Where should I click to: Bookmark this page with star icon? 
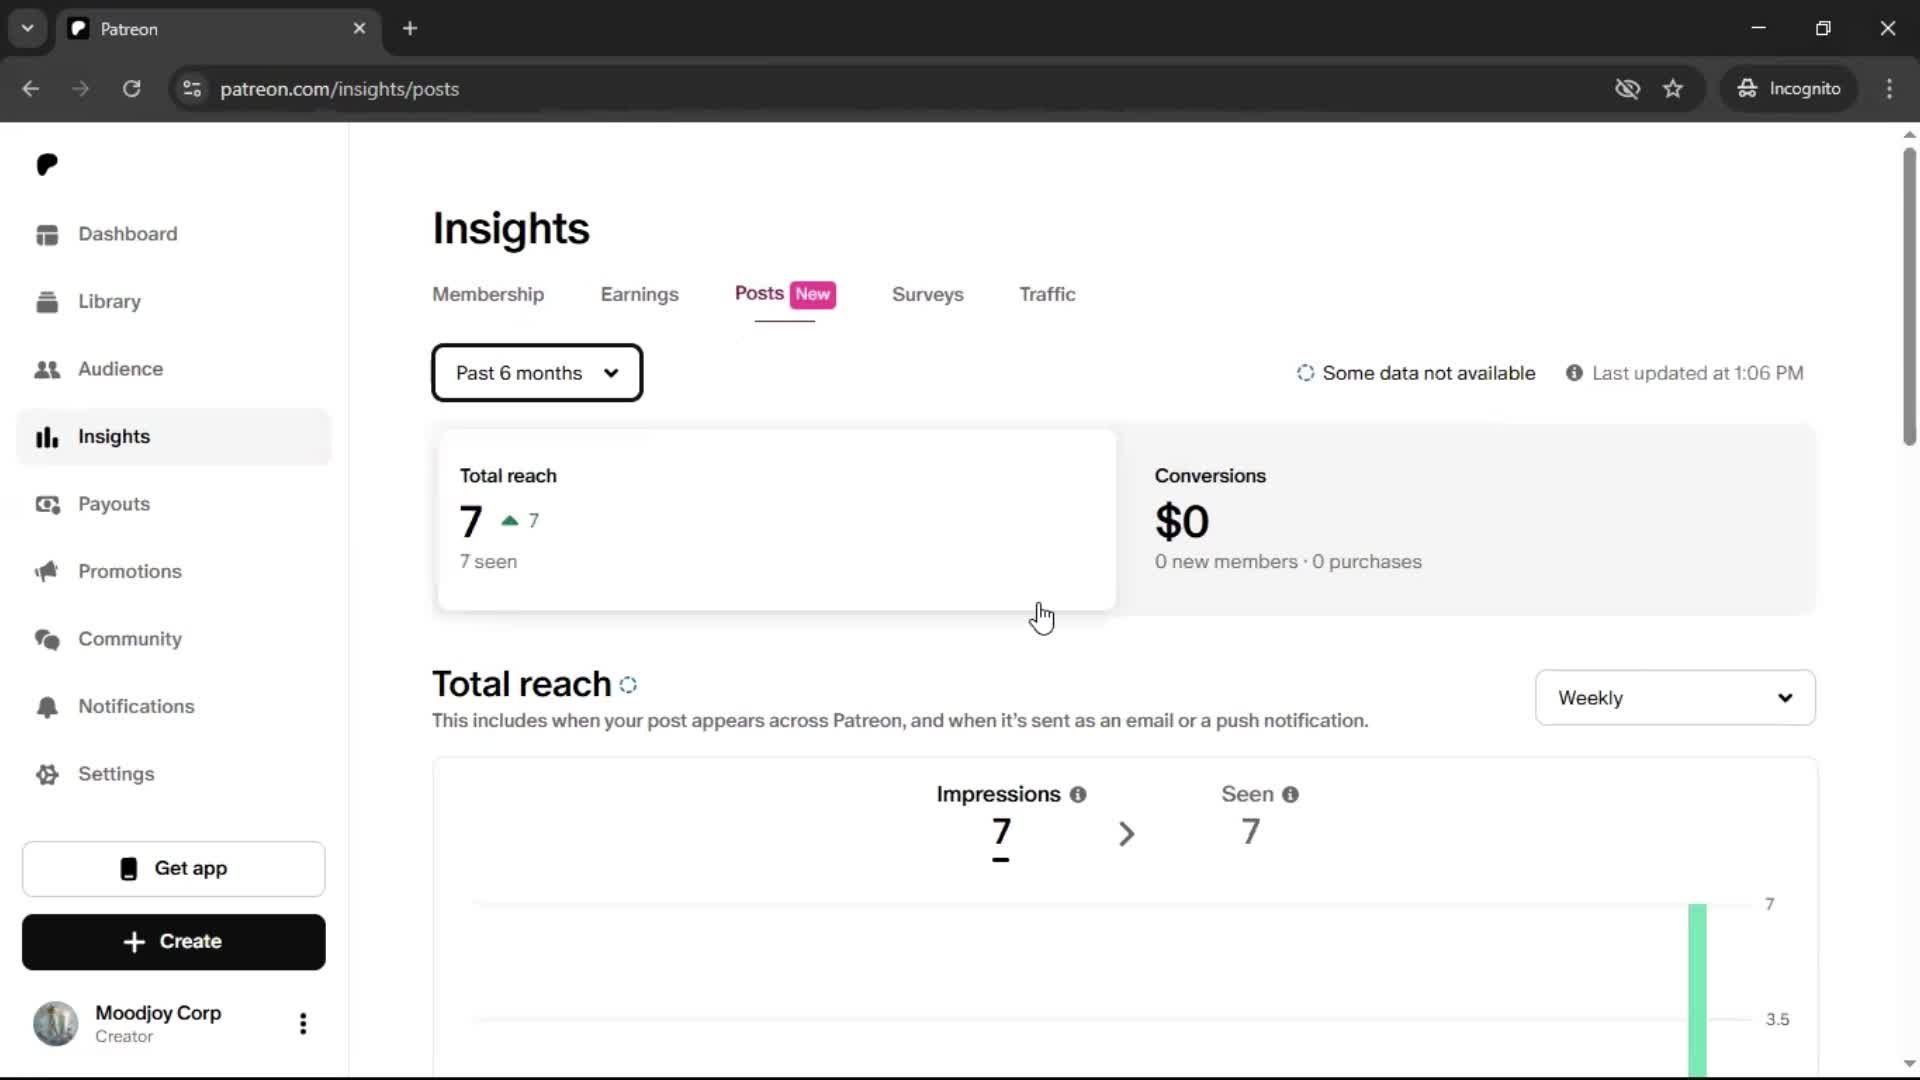coord(1673,89)
